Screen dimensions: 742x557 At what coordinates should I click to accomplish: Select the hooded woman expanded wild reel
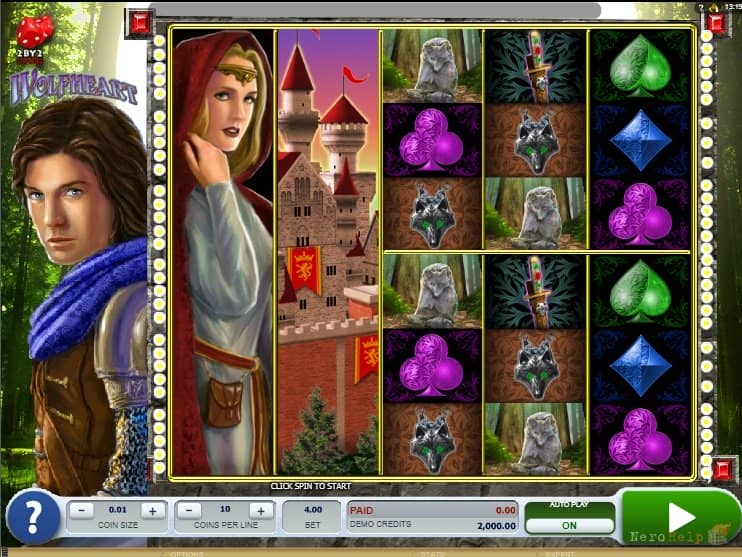pyautogui.click(x=223, y=252)
